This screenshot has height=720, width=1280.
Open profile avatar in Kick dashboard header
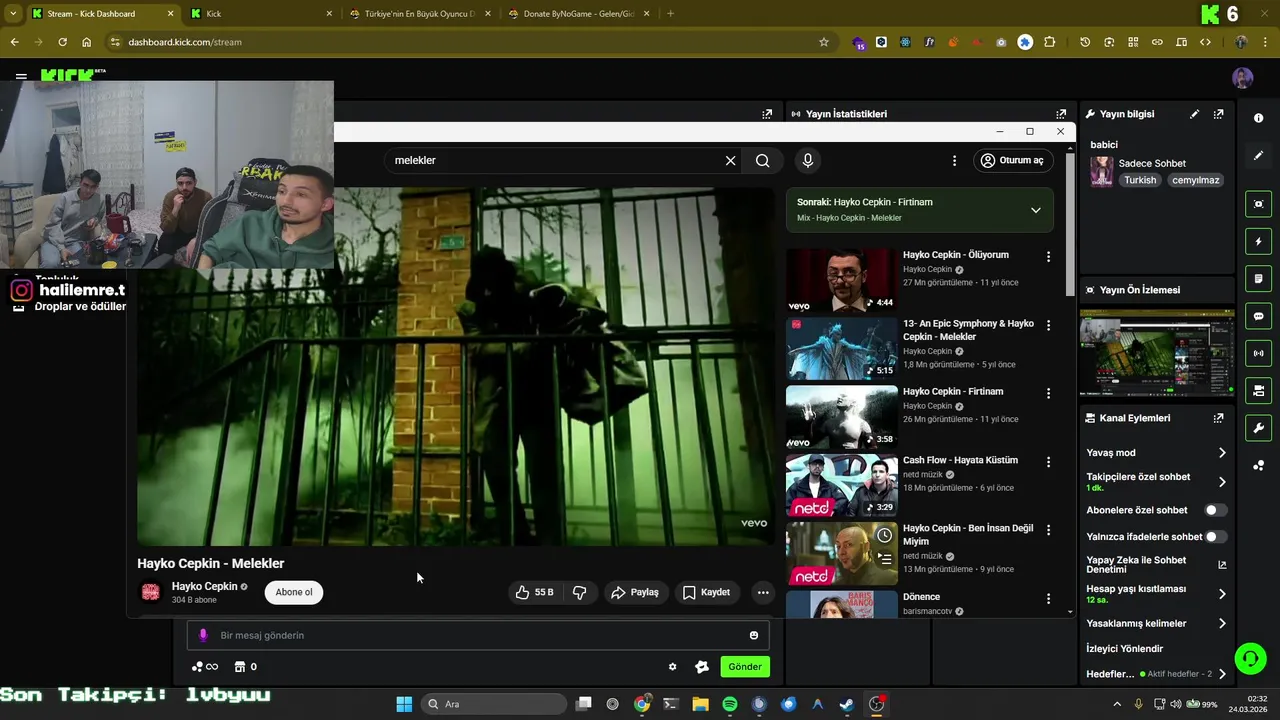pyautogui.click(x=1242, y=78)
